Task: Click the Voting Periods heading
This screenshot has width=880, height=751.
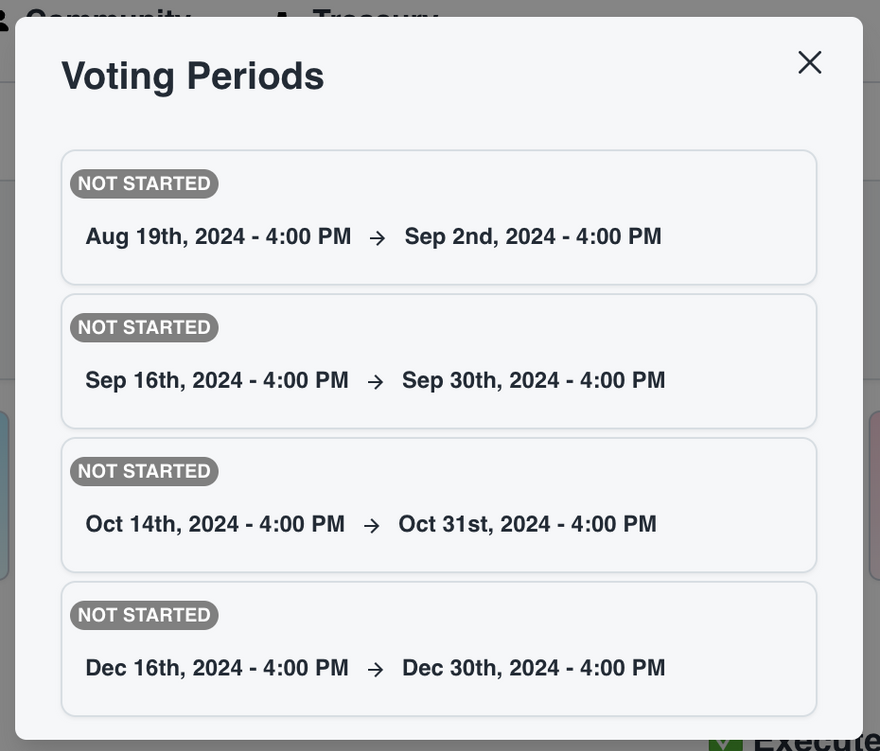Action: tap(193, 76)
